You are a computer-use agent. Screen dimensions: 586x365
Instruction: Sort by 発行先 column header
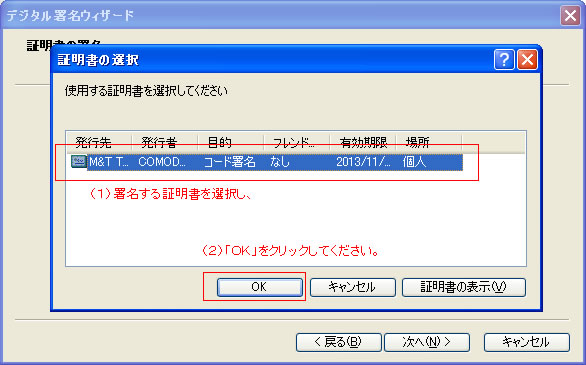pyautogui.click(x=99, y=142)
